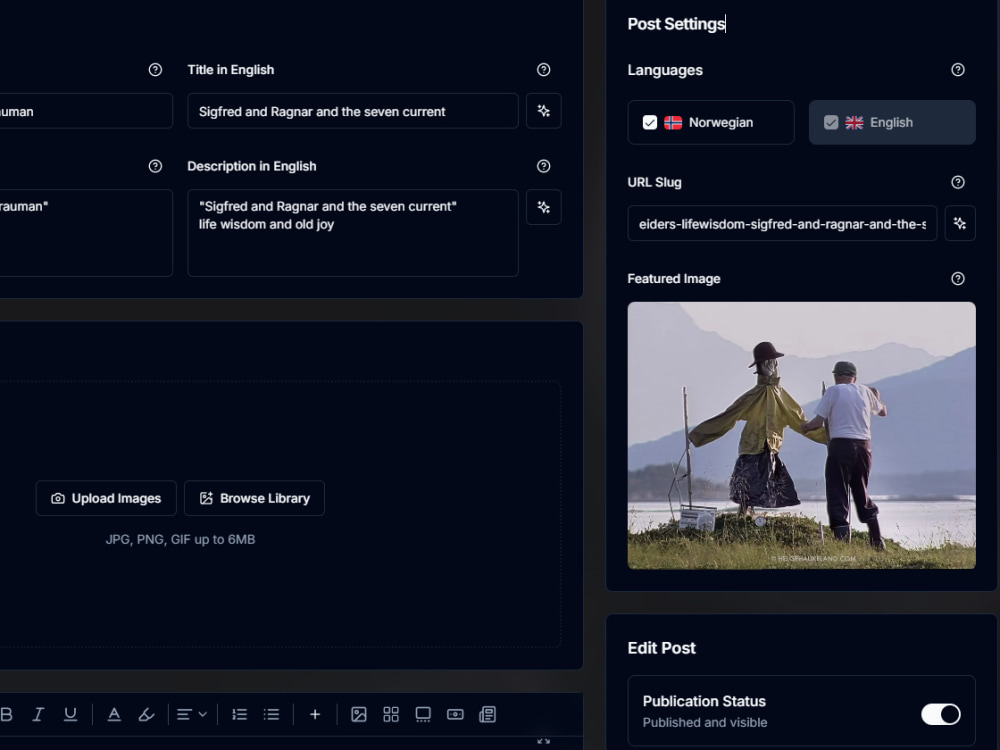Viewport: 1000px width, 750px height.
Task: Insert an image via toolbar icon
Action: pos(358,714)
